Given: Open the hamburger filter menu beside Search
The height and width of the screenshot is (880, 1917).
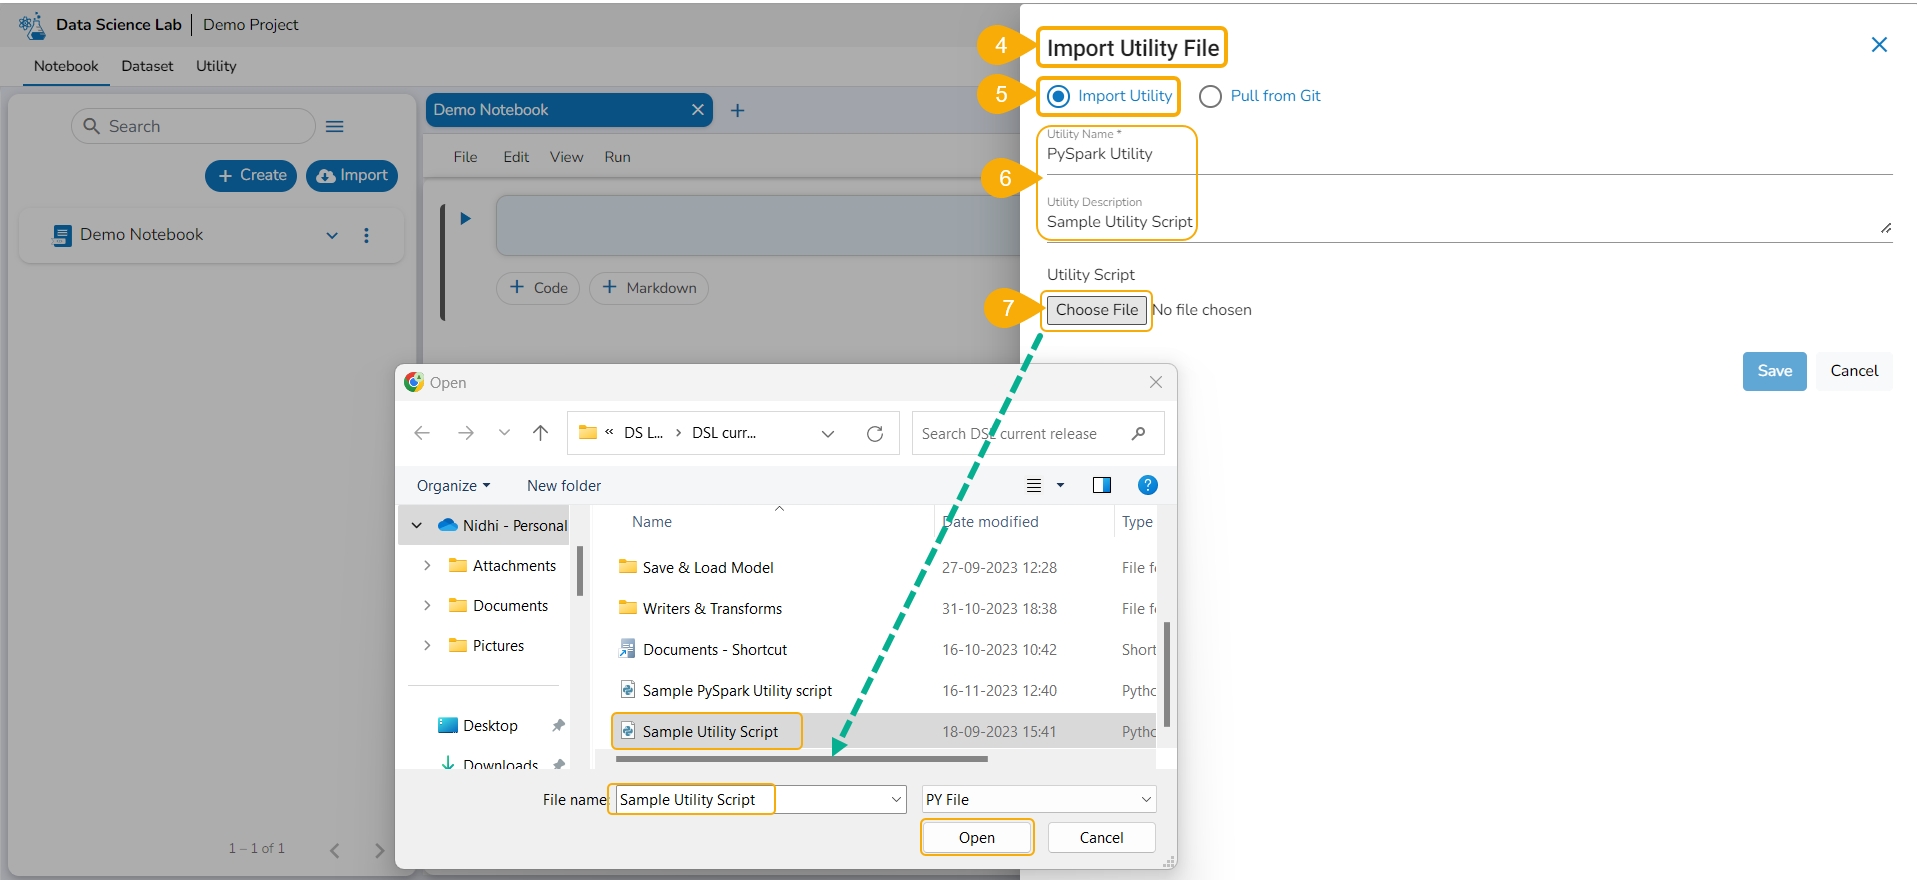Looking at the screenshot, I should 335,127.
